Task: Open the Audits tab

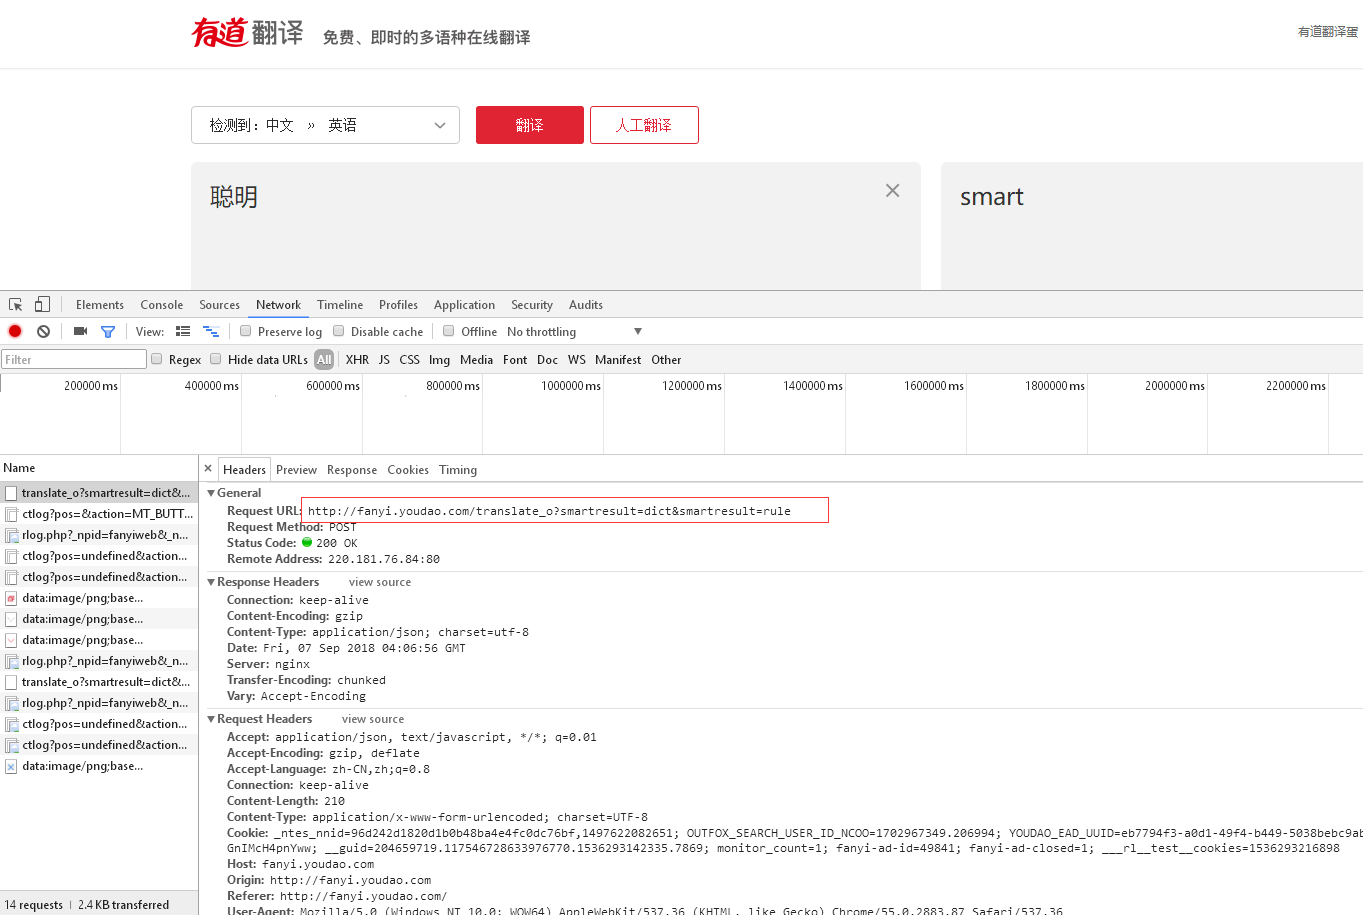Action: point(586,305)
